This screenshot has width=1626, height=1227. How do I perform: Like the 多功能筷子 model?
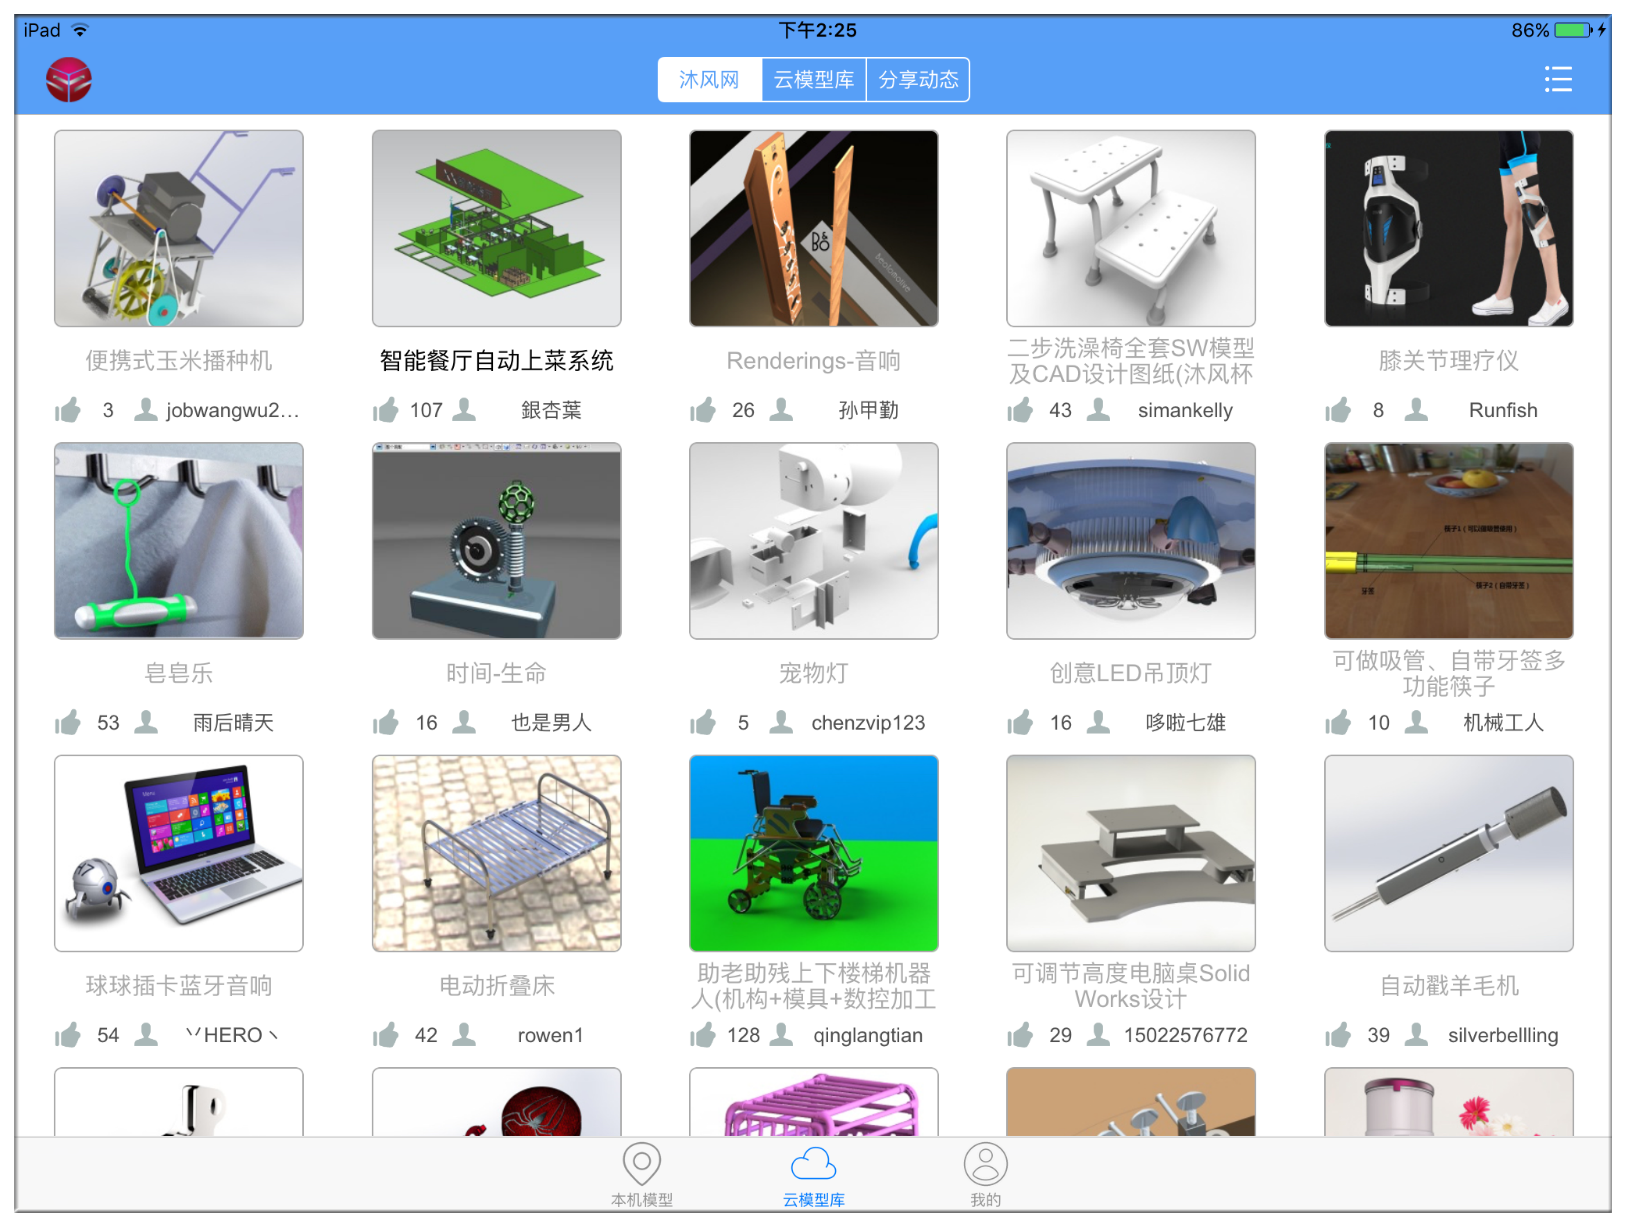coord(1338,722)
